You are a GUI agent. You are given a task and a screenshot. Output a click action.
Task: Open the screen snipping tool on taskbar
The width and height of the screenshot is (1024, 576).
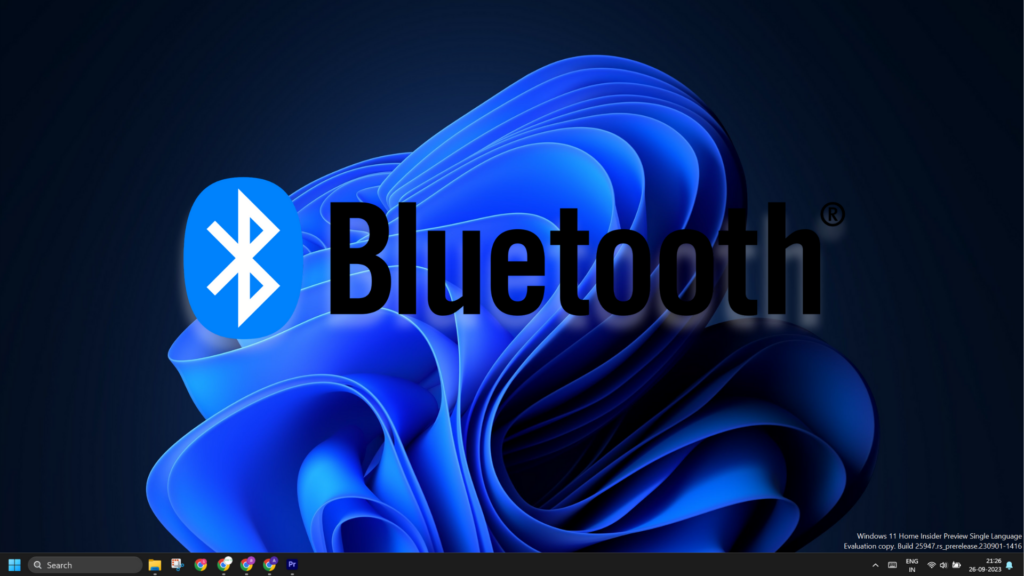click(x=176, y=564)
